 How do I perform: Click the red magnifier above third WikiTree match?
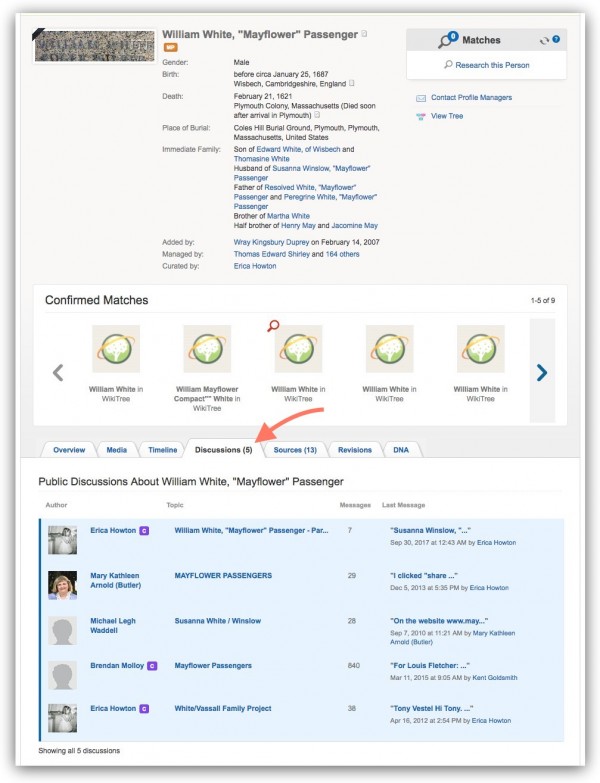pyautogui.click(x=273, y=326)
